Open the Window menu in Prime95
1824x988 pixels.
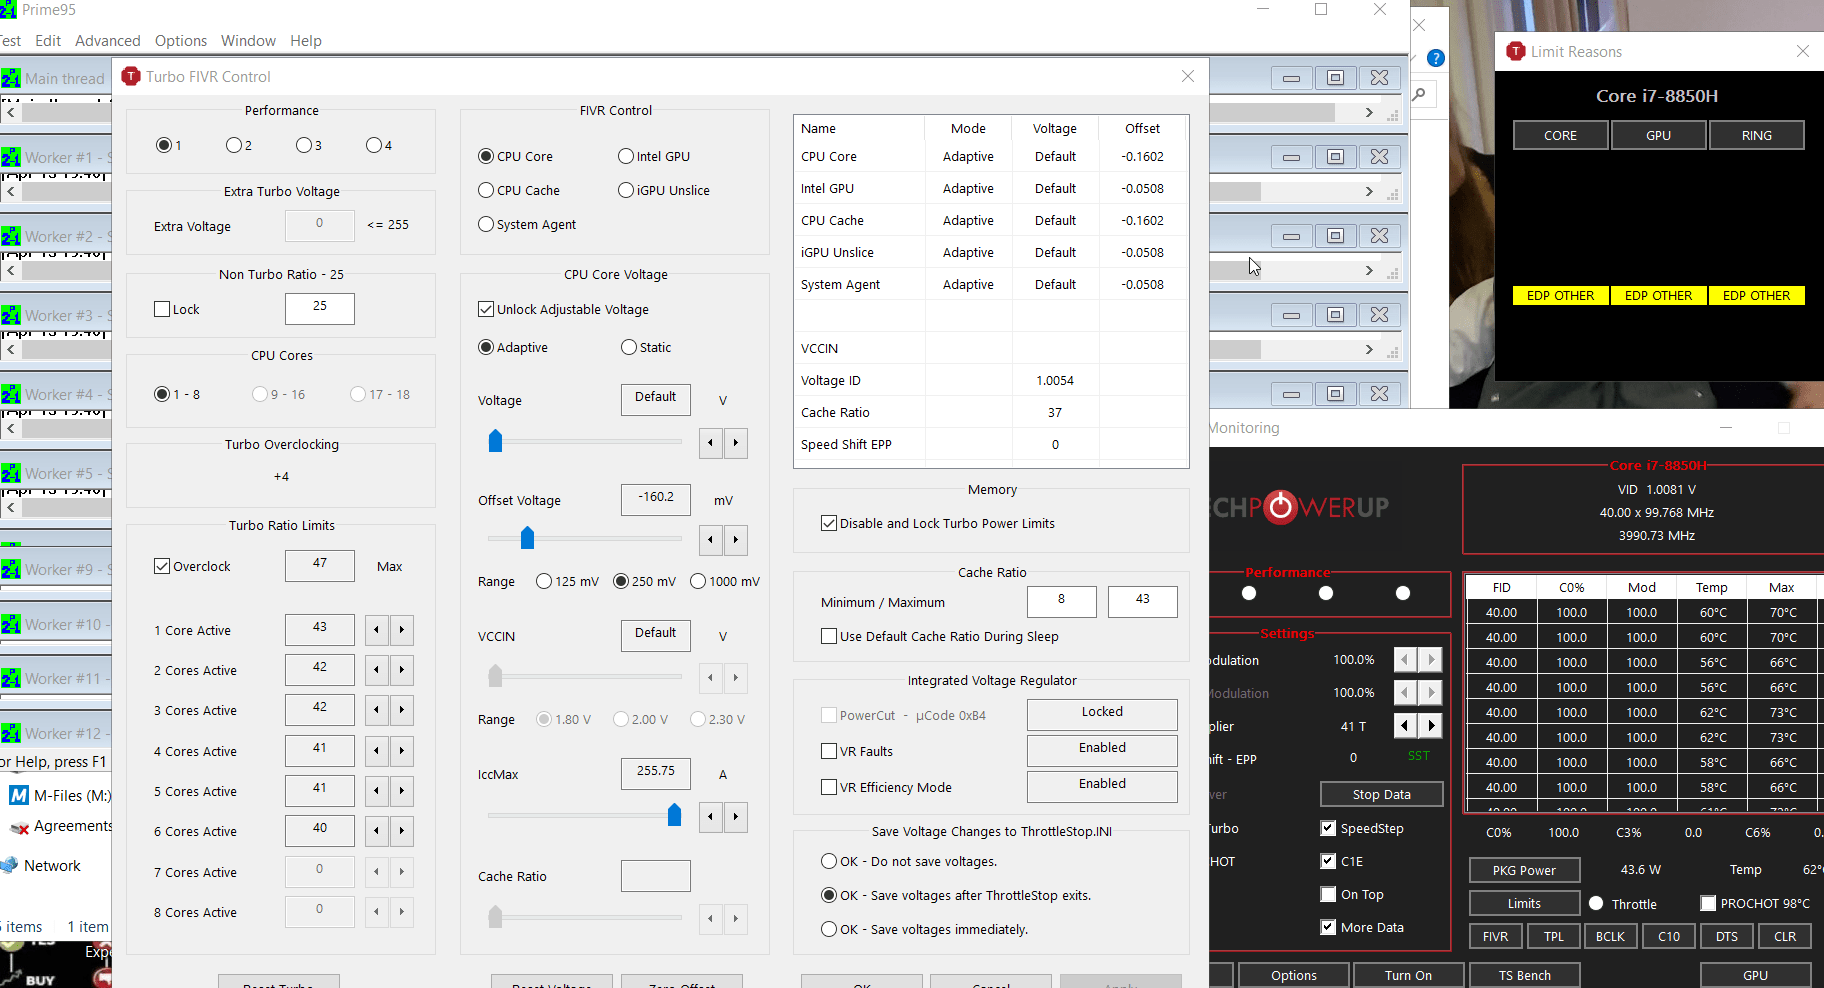tap(248, 41)
